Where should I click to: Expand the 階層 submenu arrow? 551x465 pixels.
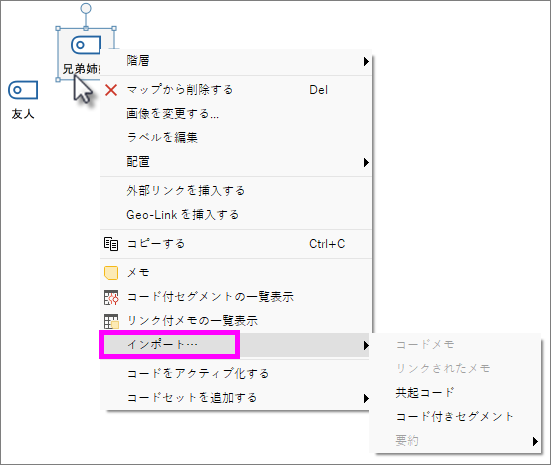(x=366, y=62)
